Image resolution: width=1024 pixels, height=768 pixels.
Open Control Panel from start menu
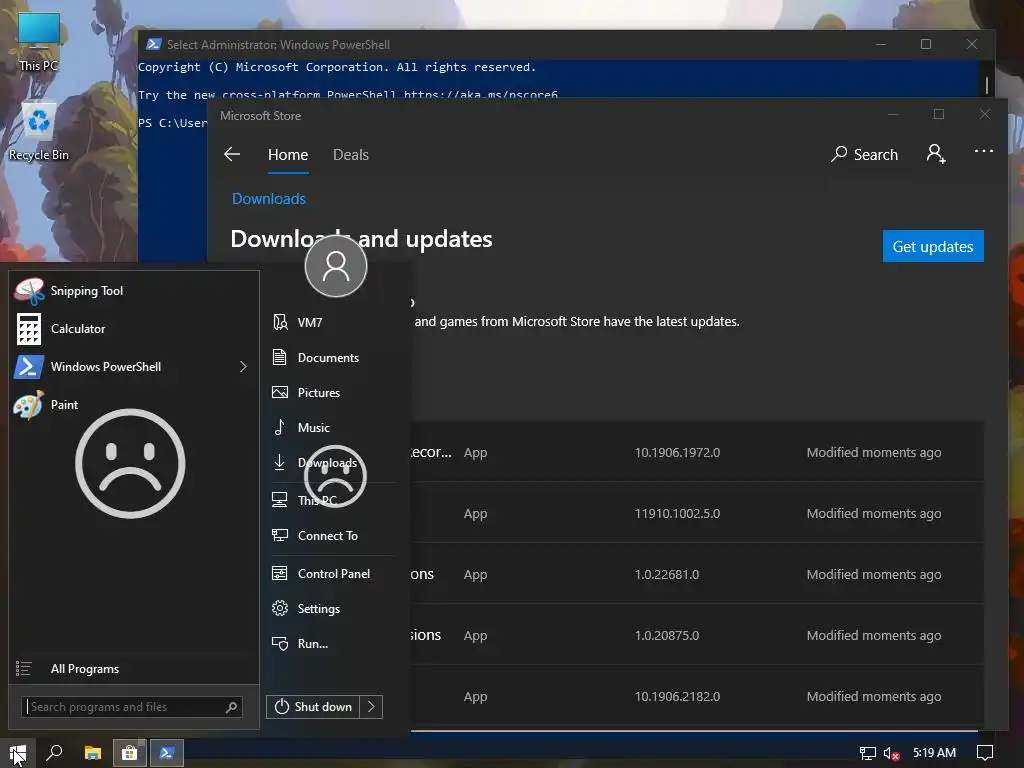coord(334,573)
